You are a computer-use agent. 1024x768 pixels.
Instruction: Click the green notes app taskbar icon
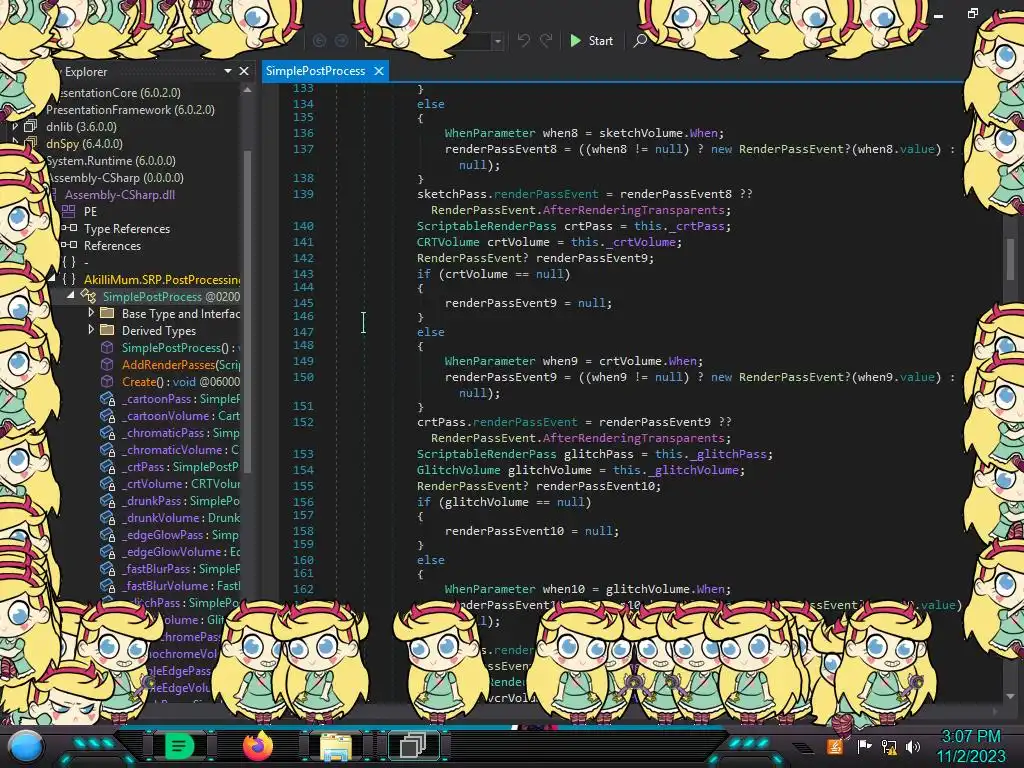tap(179, 746)
